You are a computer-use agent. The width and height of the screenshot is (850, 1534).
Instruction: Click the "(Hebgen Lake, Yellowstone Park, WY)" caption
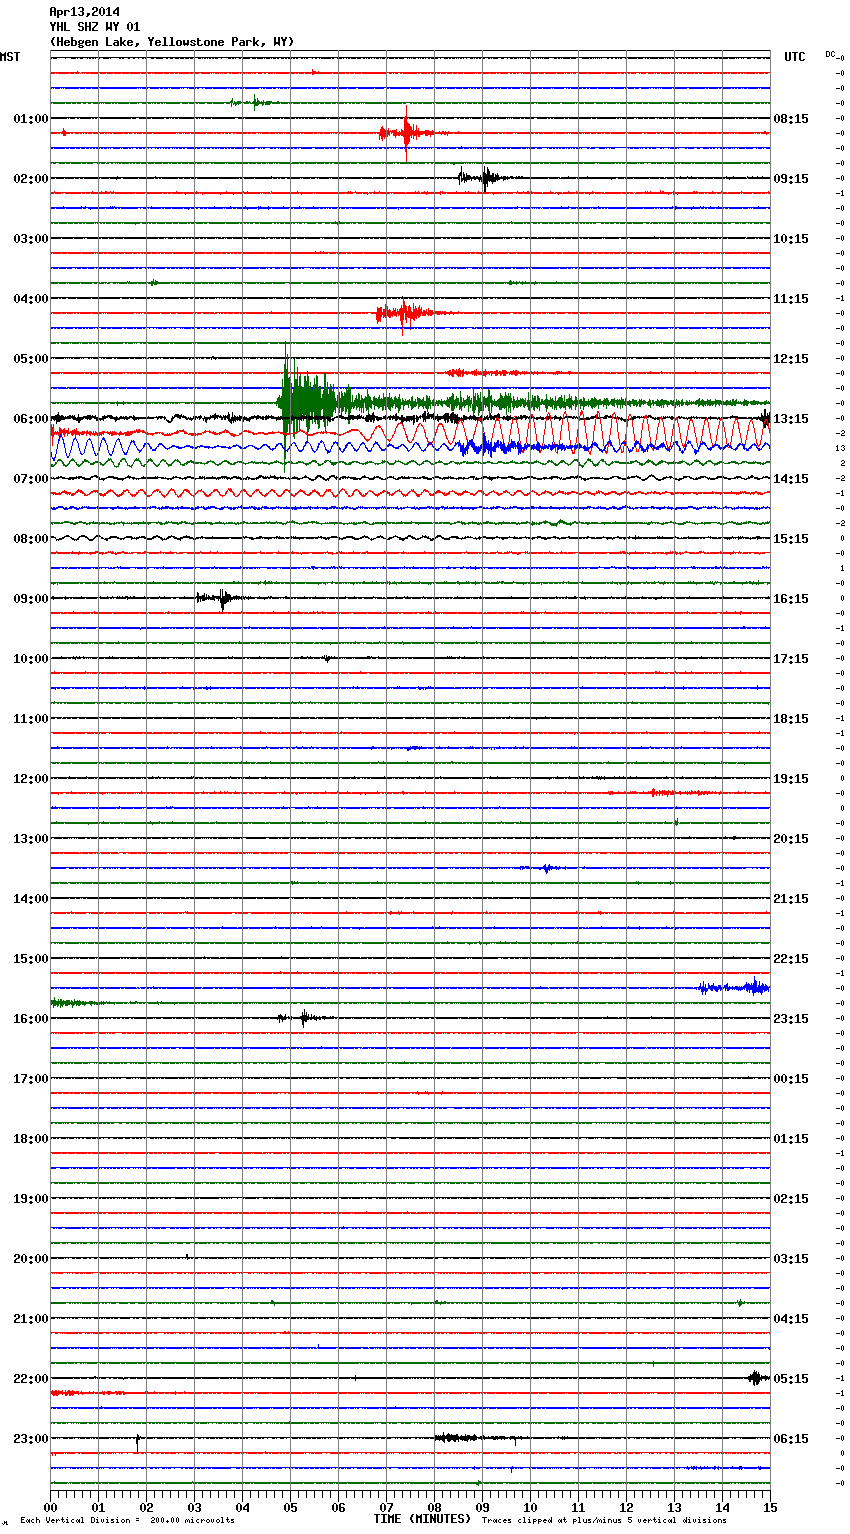(x=172, y=42)
